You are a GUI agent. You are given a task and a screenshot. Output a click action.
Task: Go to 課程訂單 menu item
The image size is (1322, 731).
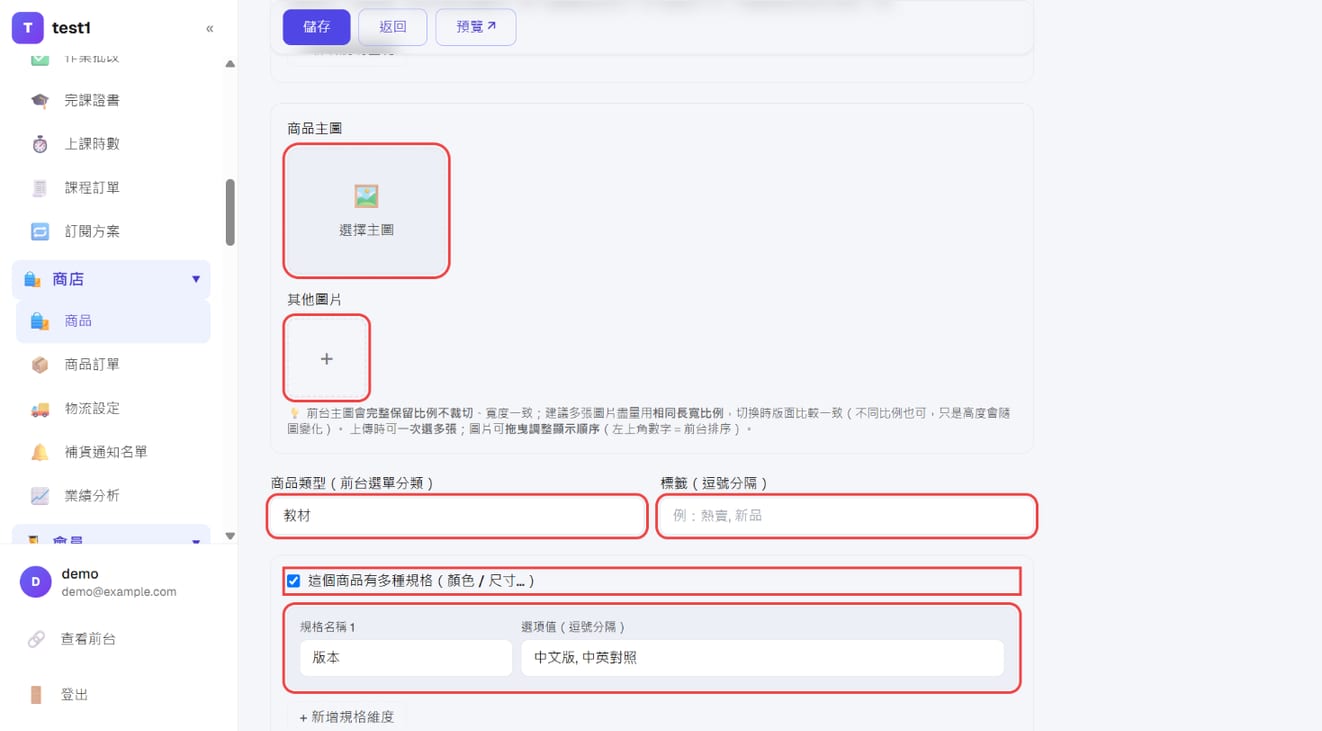coord(111,188)
